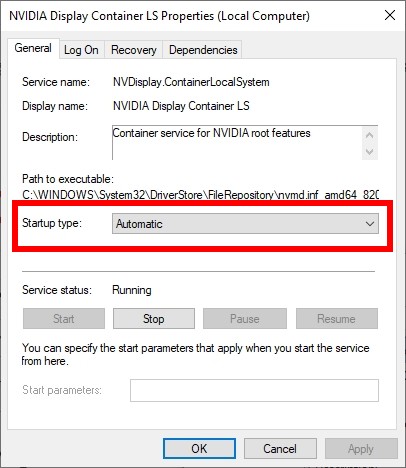This screenshot has width=406, height=468.
Task: Click the Resume service button
Action: (337, 319)
